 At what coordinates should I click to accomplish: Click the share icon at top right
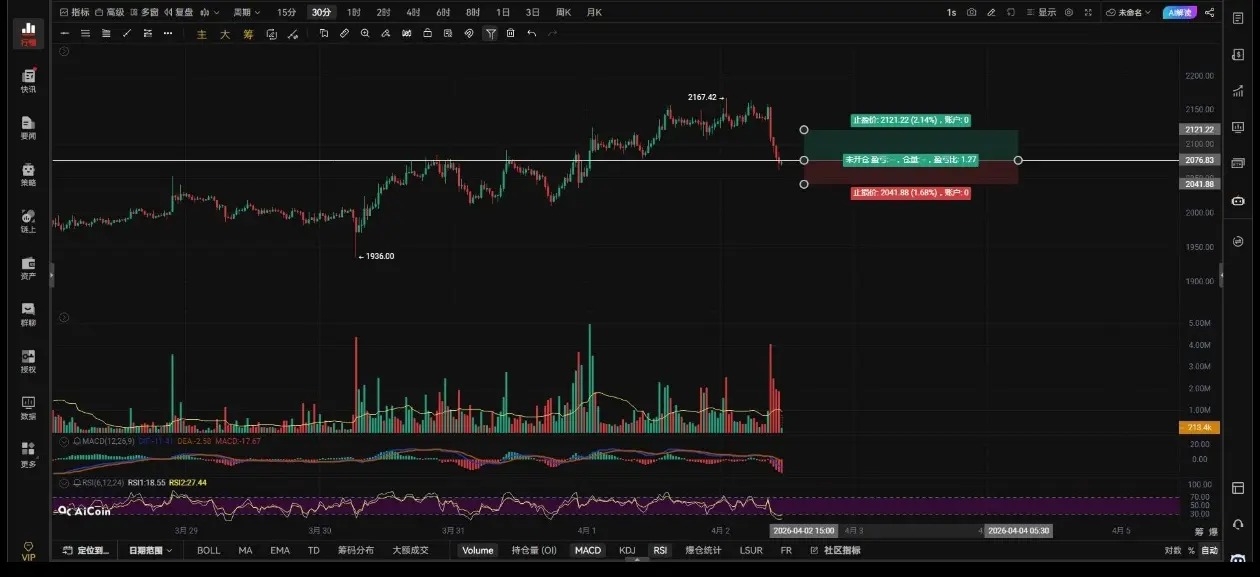coord(1210,12)
